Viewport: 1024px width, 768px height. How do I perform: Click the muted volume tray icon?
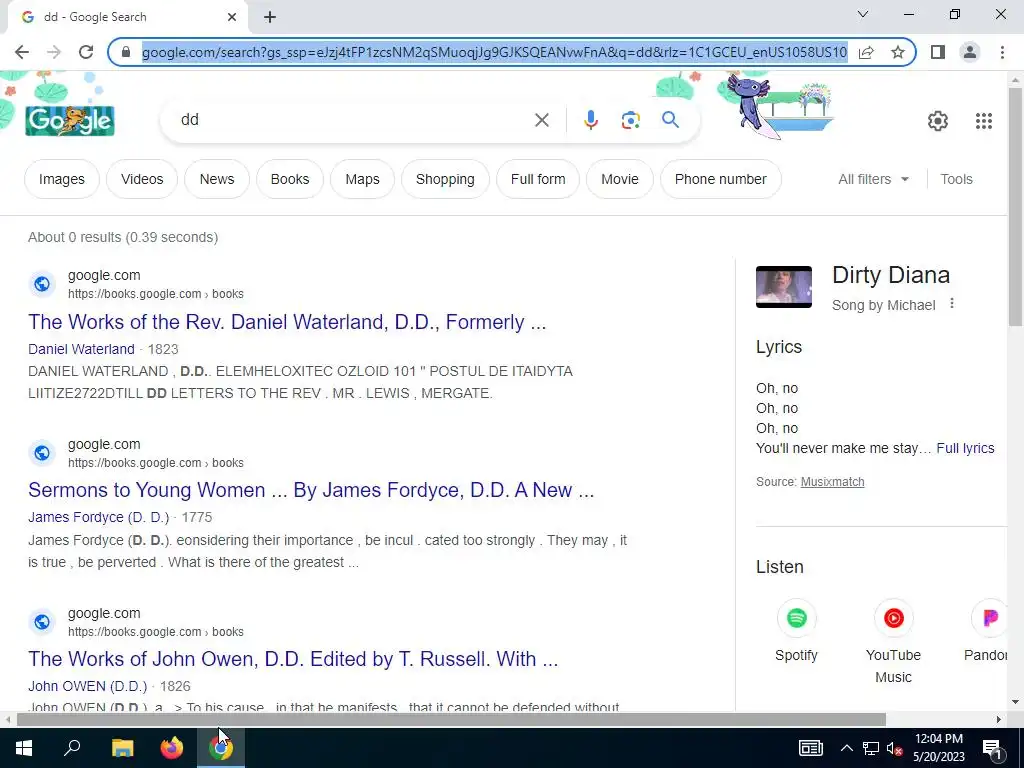[x=894, y=748]
